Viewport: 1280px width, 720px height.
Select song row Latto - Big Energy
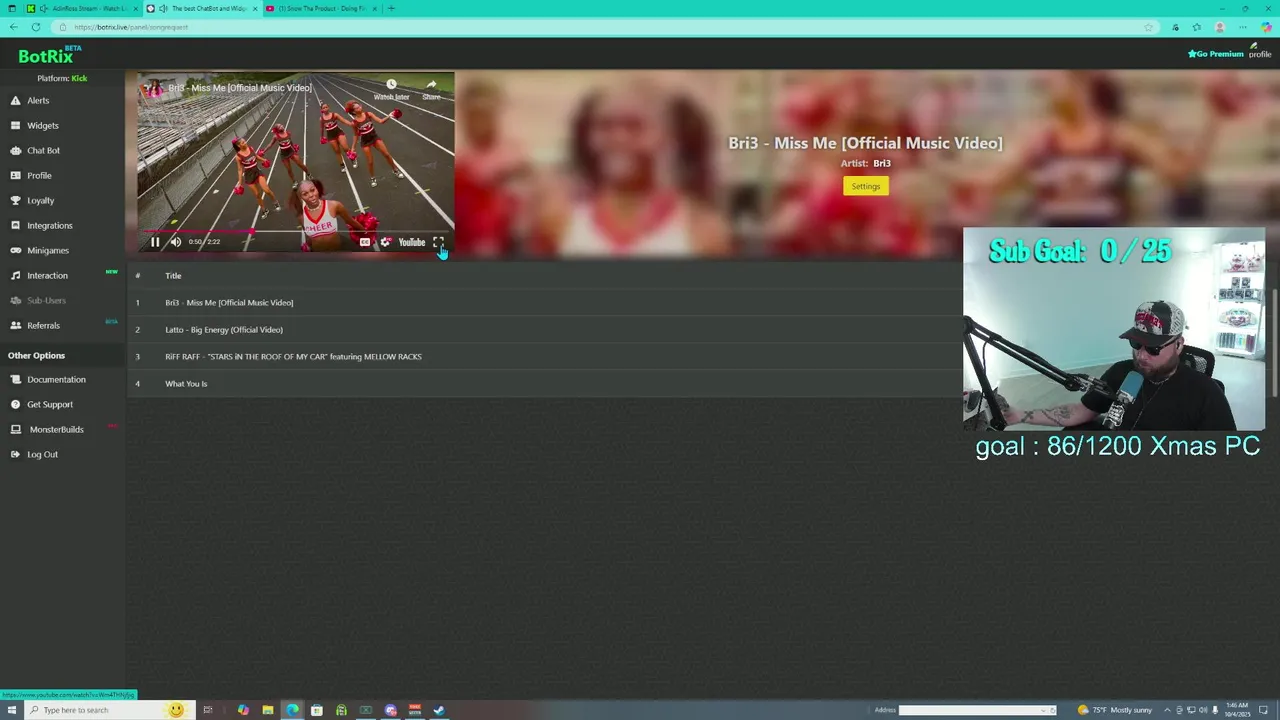pos(544,329)
